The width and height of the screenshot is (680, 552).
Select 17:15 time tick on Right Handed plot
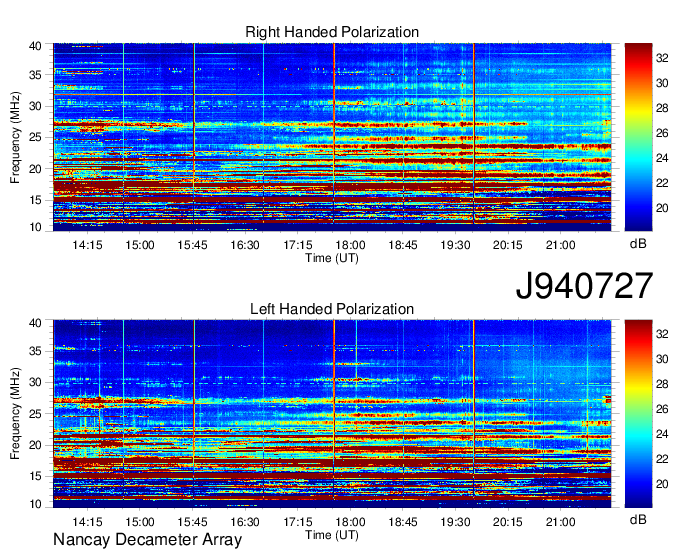[298, 245]
